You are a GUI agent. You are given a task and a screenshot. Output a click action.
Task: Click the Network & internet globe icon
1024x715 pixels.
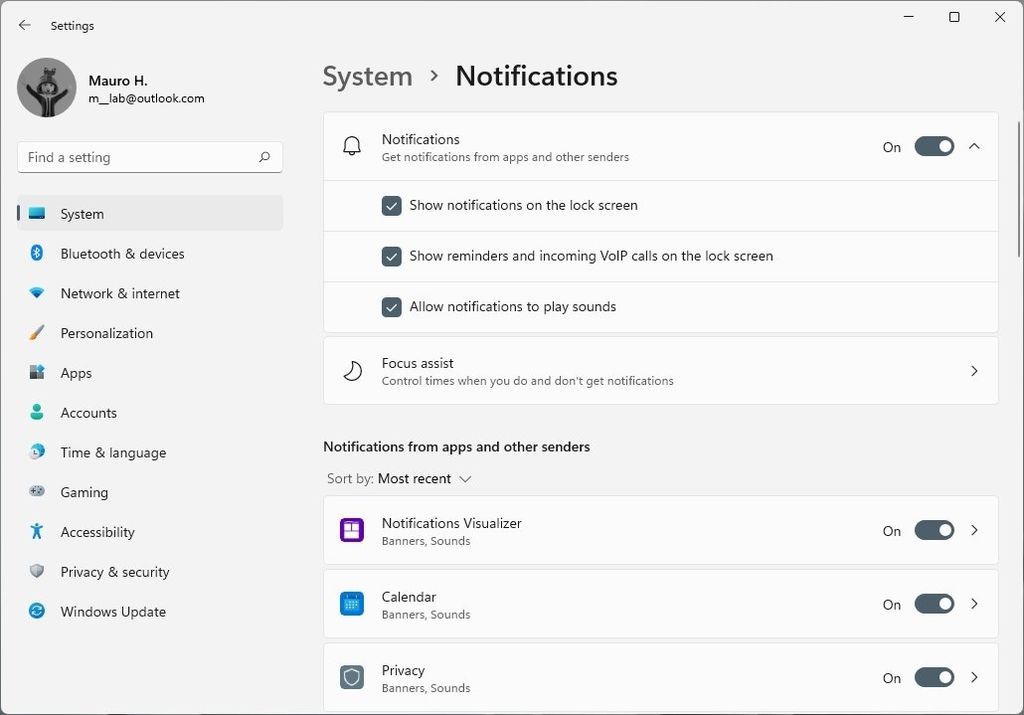[36, 293]
